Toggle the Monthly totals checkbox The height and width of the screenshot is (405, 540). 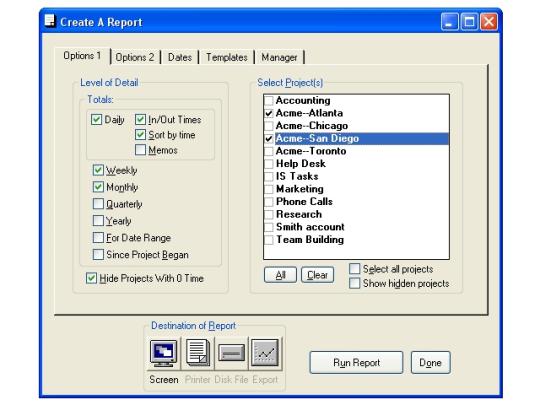tap(98, 187)
